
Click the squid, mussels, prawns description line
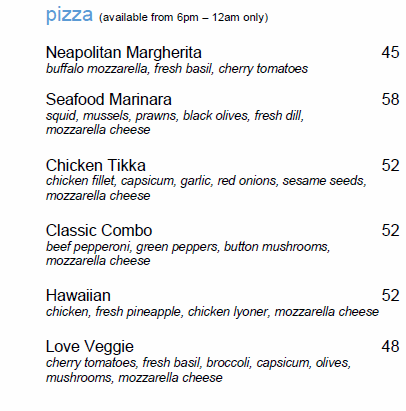click(x=175, y=116)
